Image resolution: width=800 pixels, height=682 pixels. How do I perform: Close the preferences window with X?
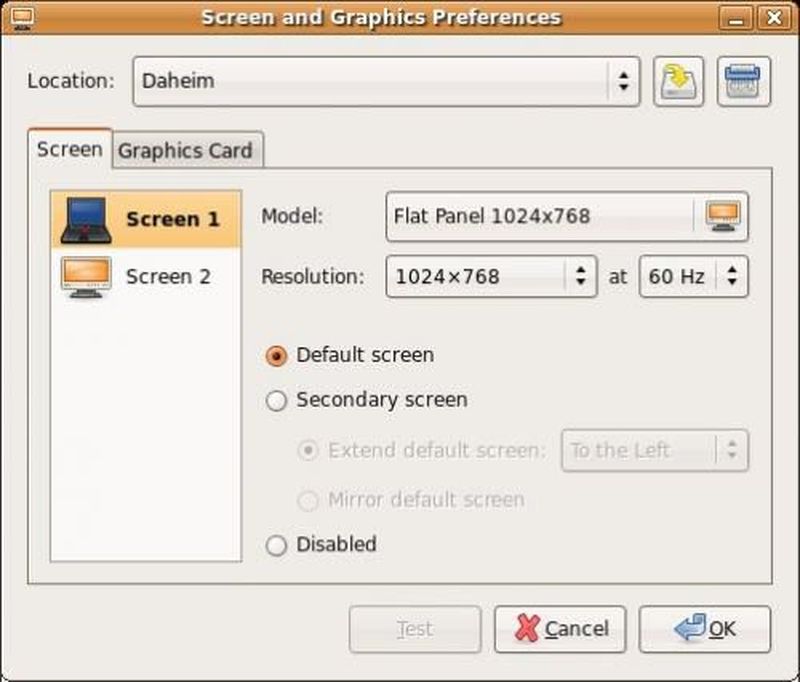[772, 17]
